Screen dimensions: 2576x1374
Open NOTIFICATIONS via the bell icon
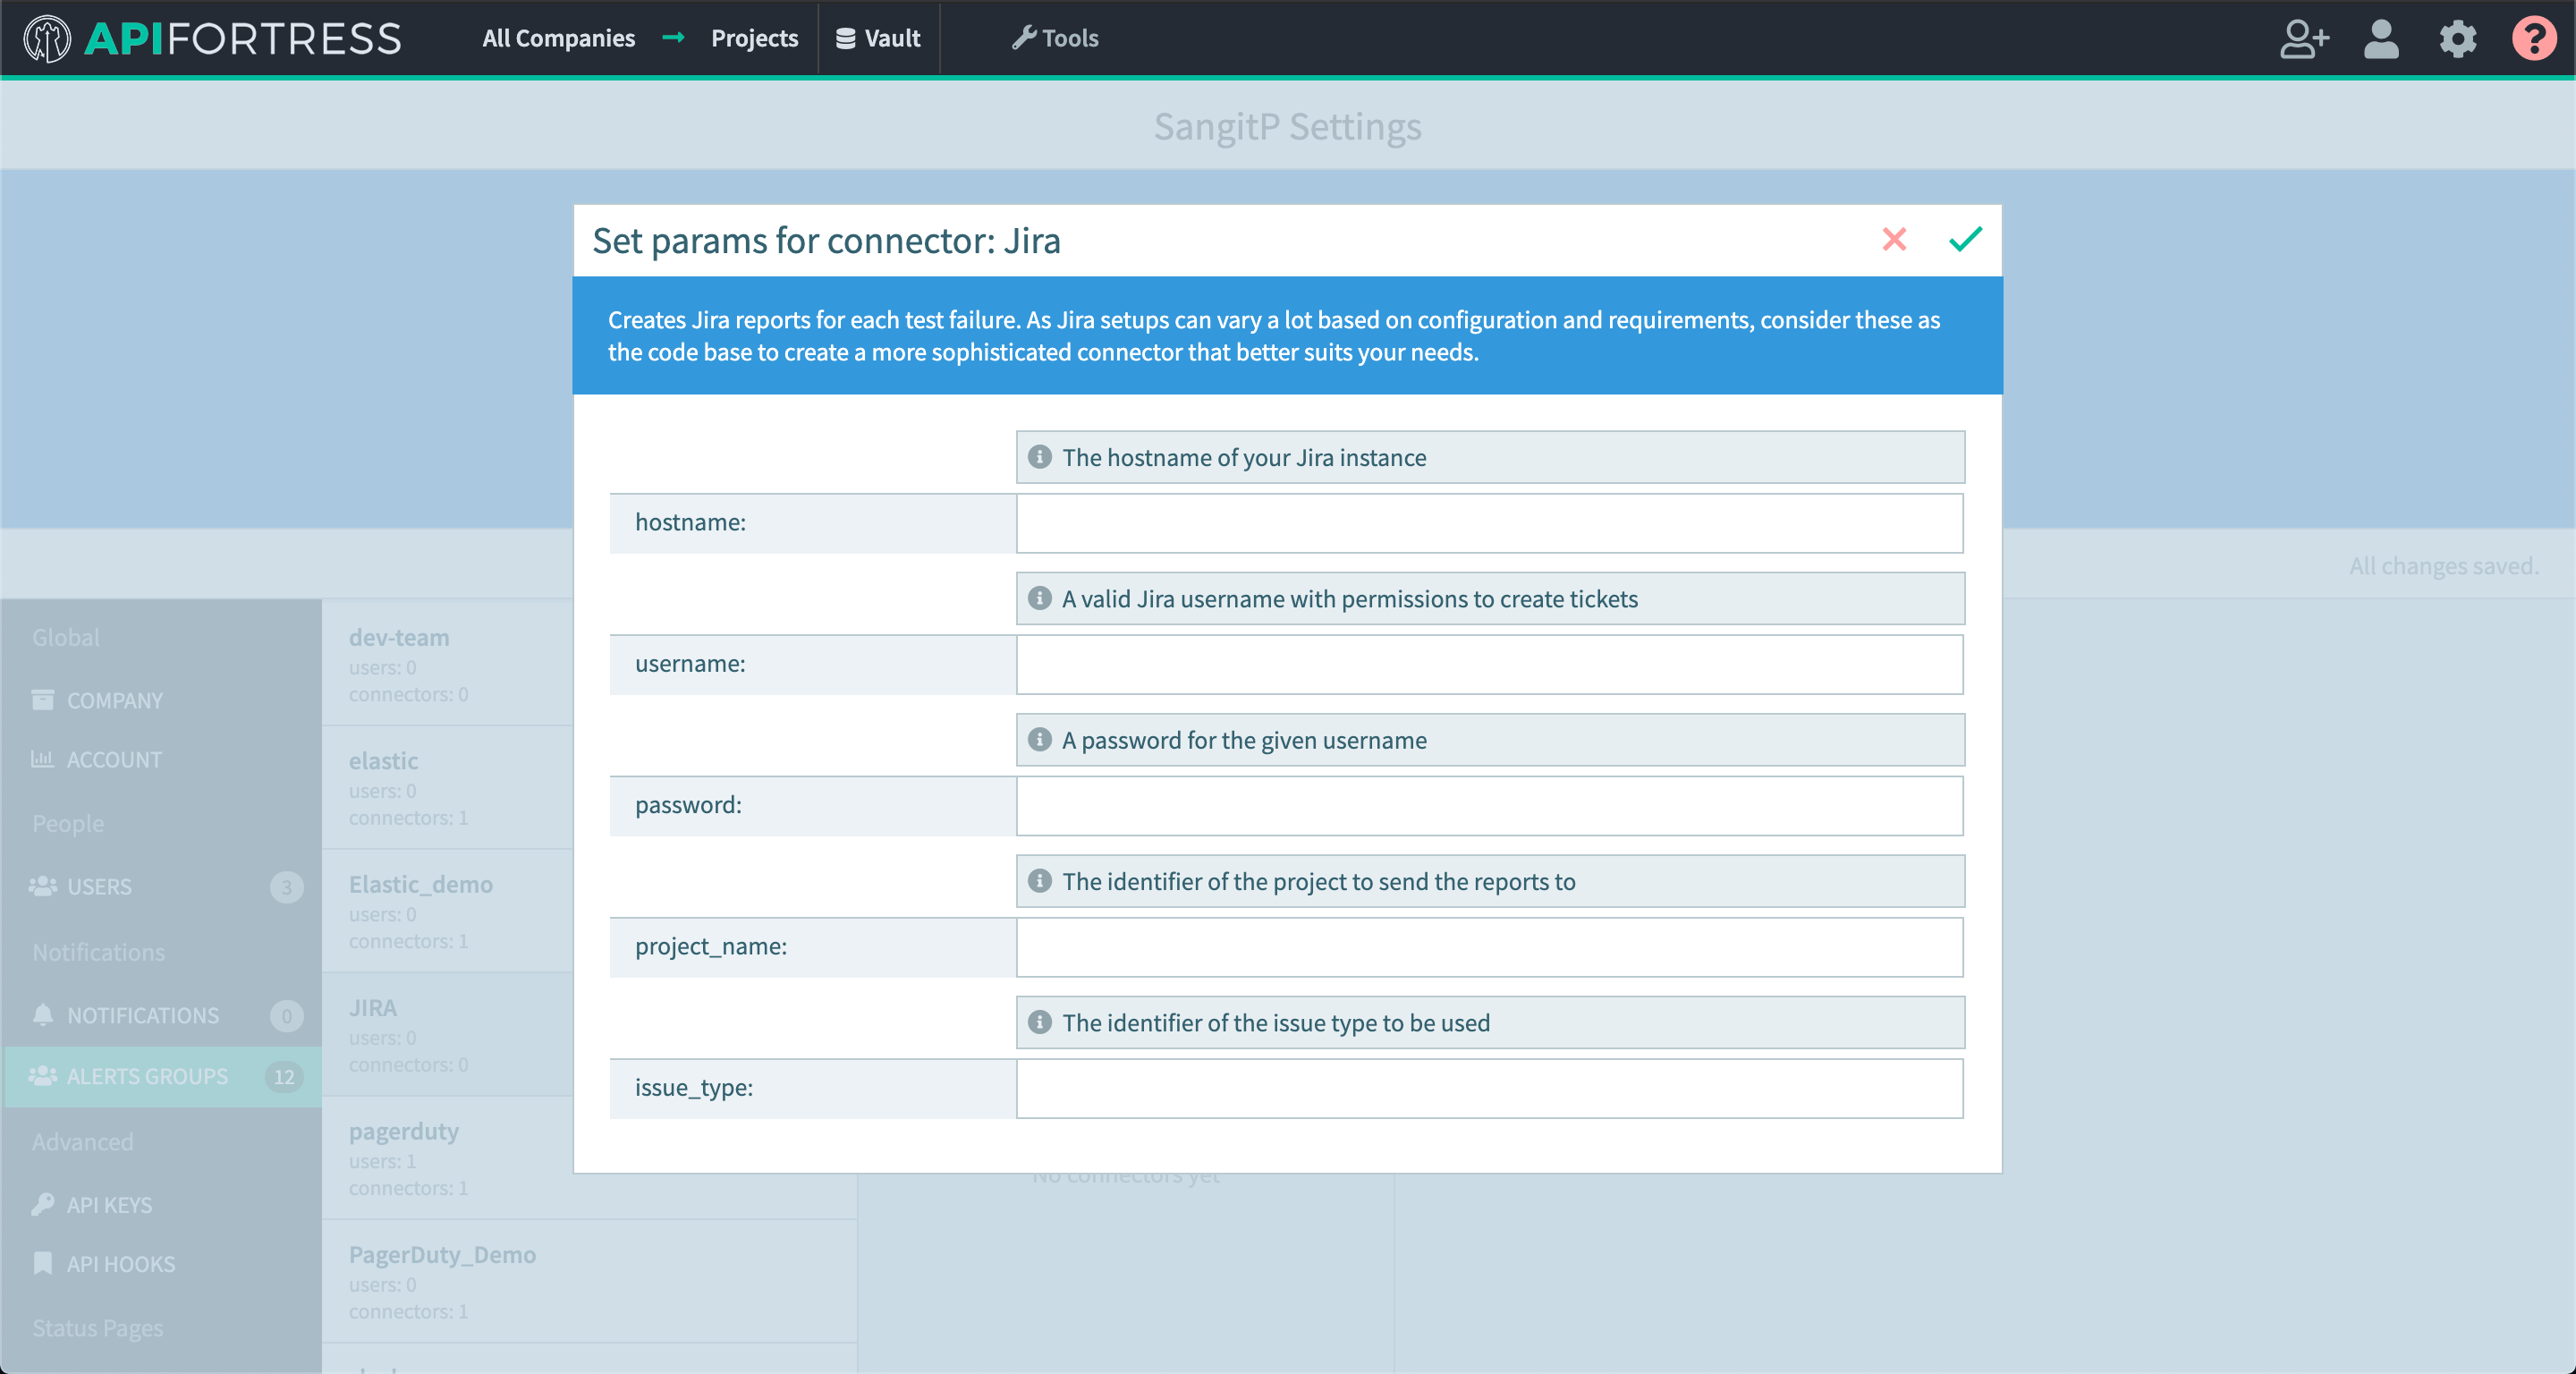click(x=43, y=1015)
